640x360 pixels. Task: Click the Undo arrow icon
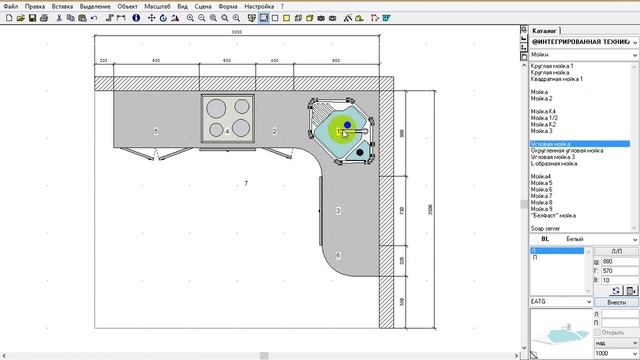point(94,18)
